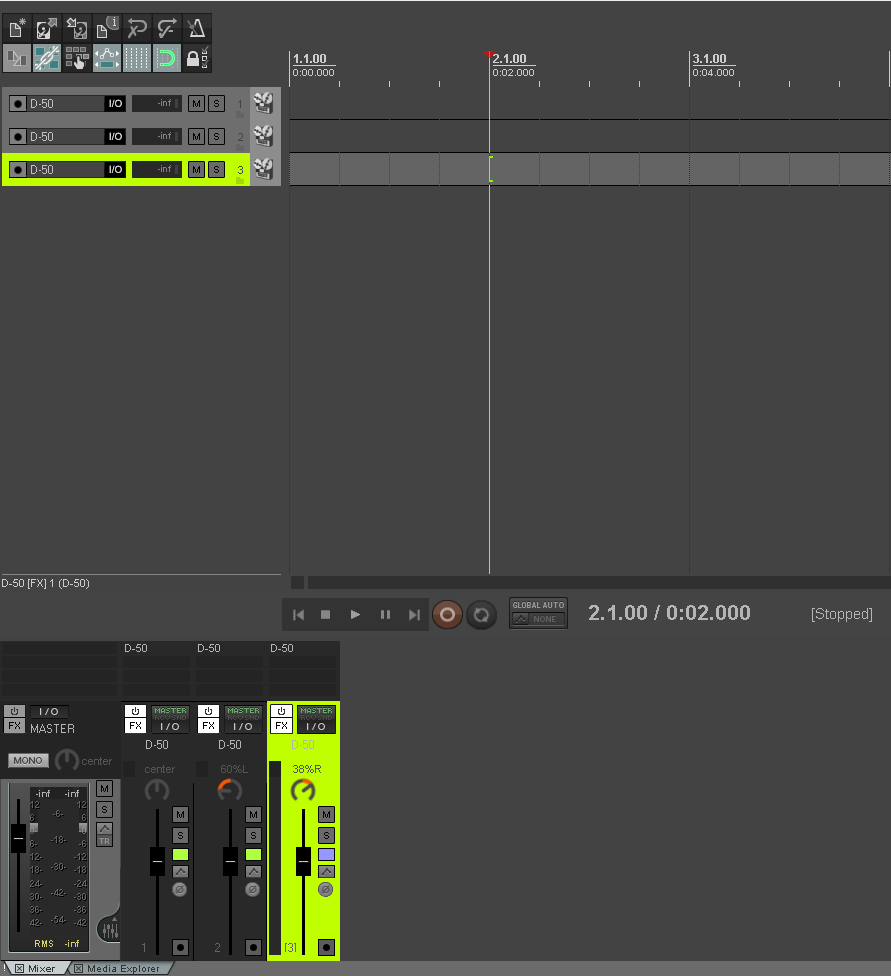Toggle master MONO button

click(28, 761)
